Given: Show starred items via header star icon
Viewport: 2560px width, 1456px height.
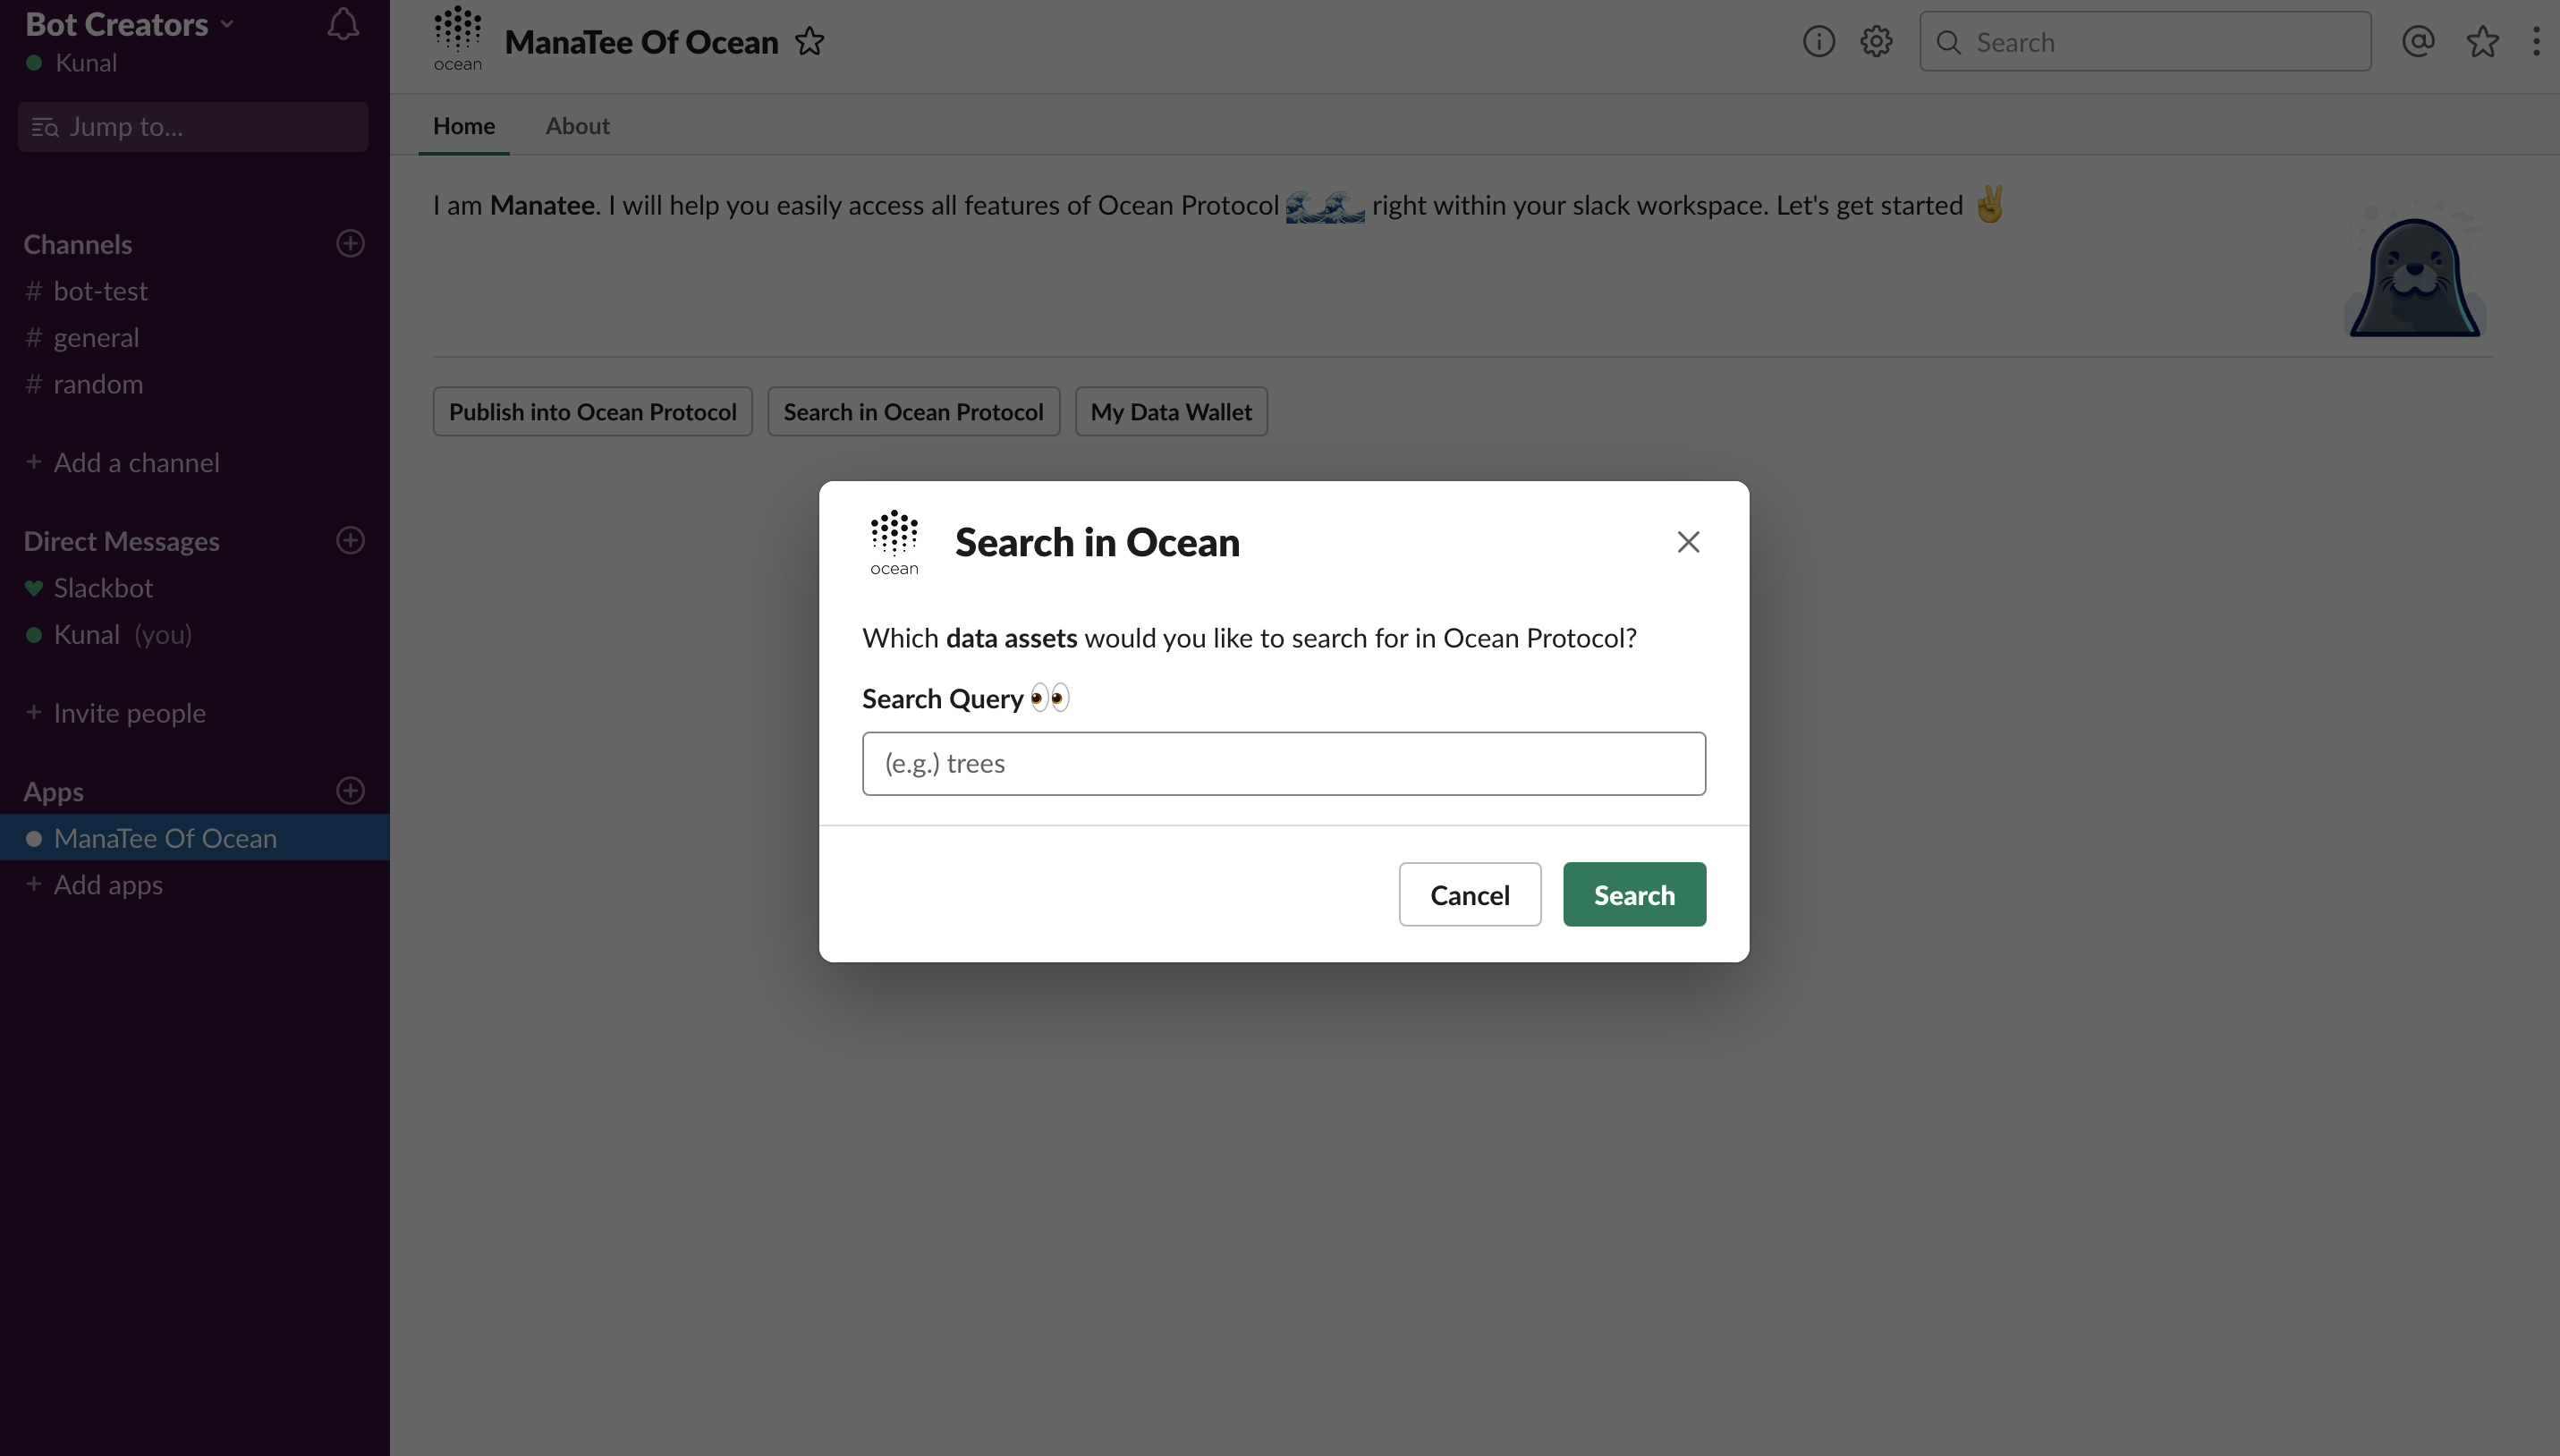Looking at the screenshot, I should (2482, 42).
